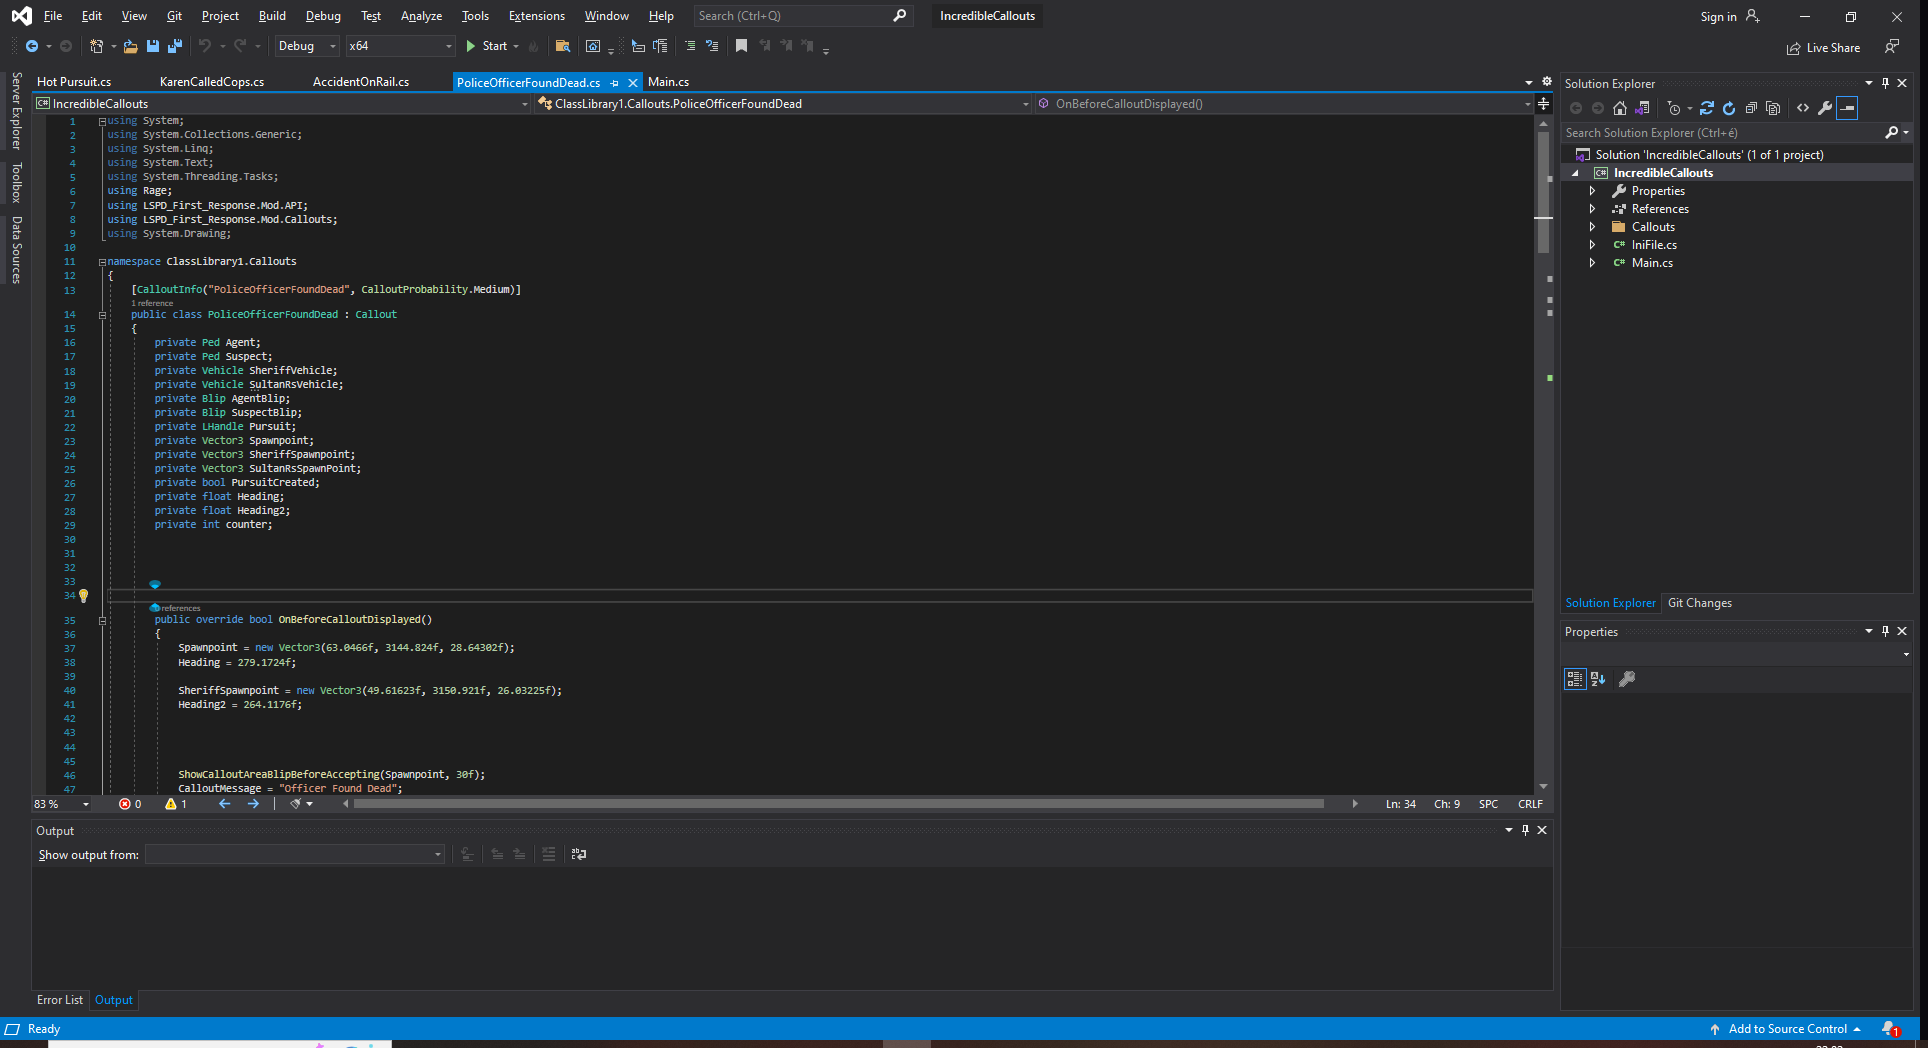Viewport: 1928px width, 1048px height.
Task: Click the warning count icon in editor status
Action: pyautogui.click(x=171, y=804)
